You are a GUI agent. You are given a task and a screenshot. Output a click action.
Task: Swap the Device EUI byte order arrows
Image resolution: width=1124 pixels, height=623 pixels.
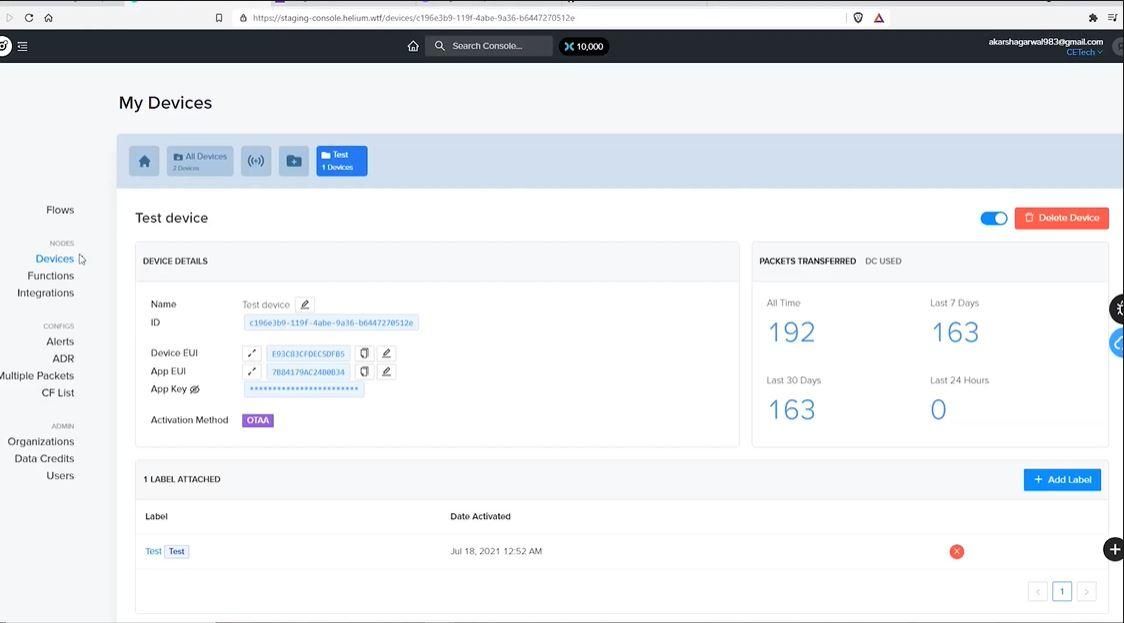point(252,353)
